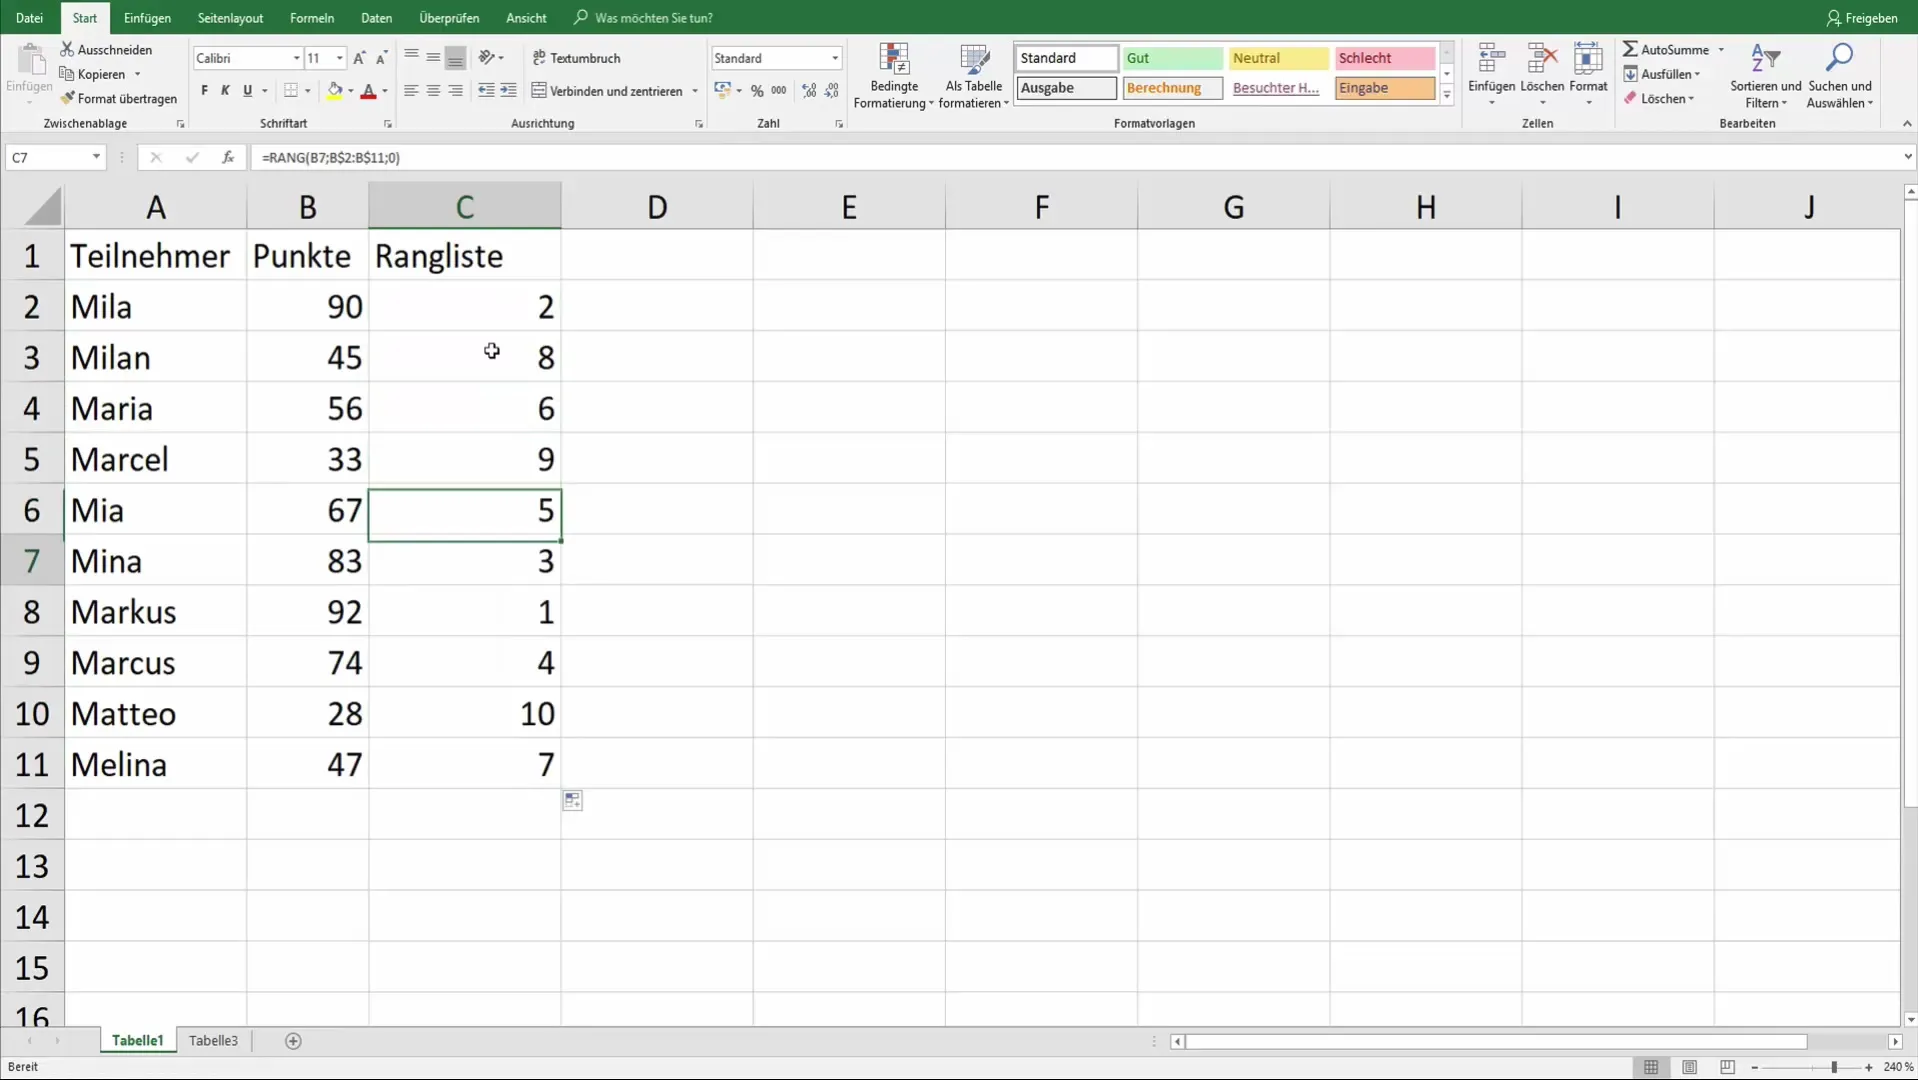
Task: Decrease indent icon
Action: [486, 90]
